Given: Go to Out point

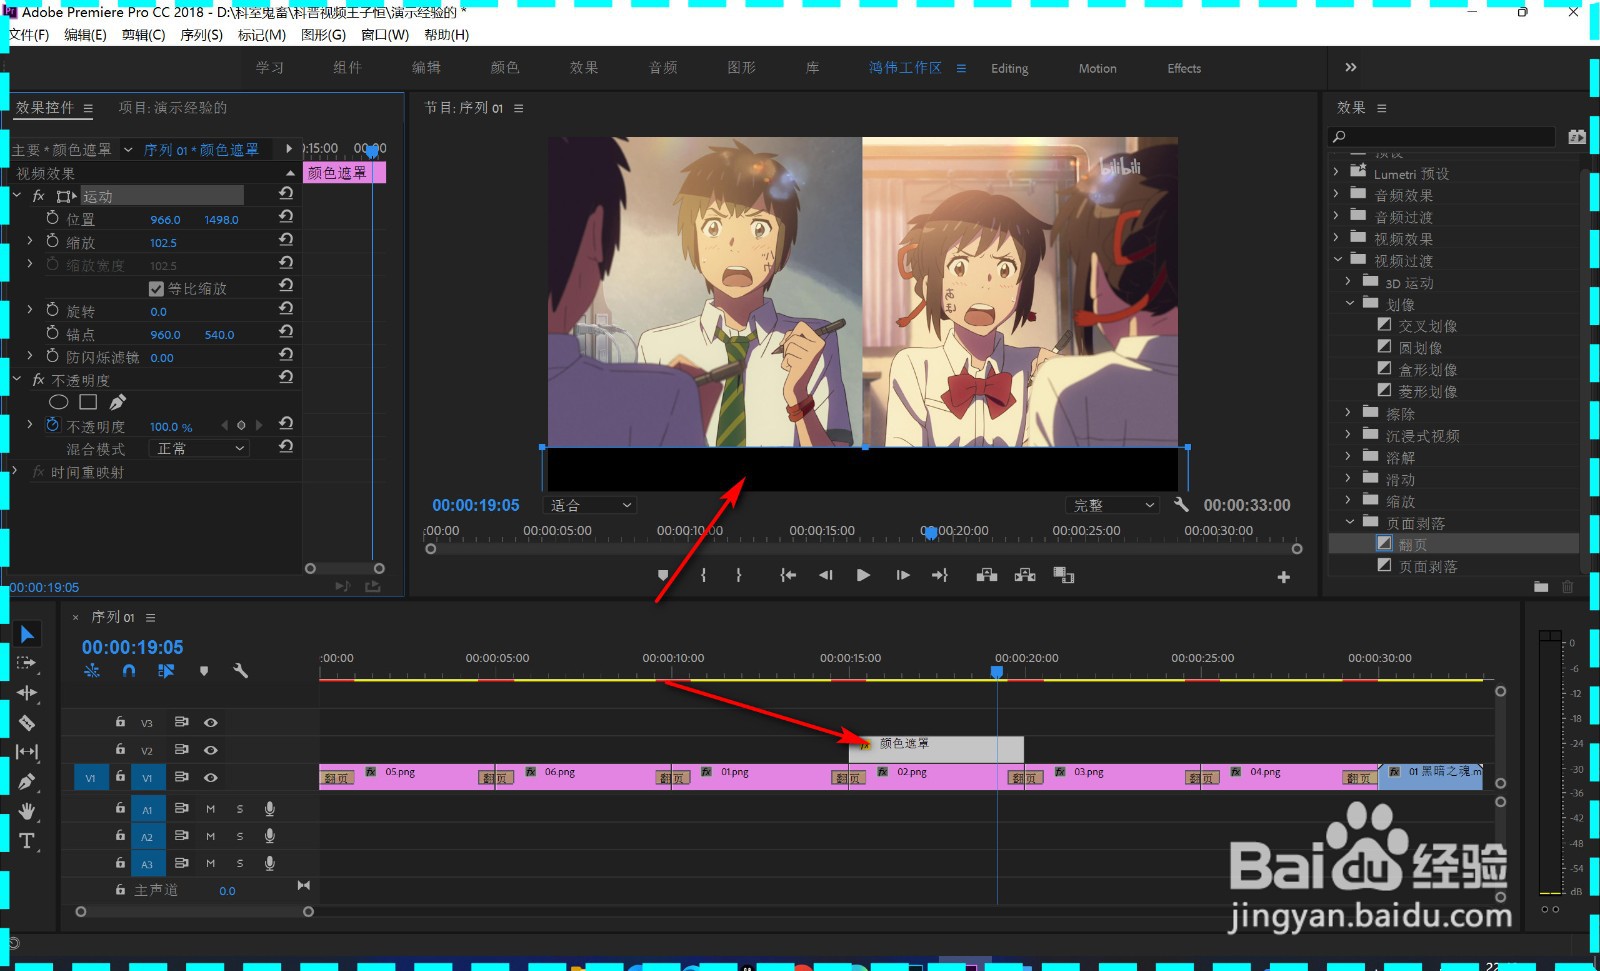Looking at the screenshot, I should (x=939, y=575).
